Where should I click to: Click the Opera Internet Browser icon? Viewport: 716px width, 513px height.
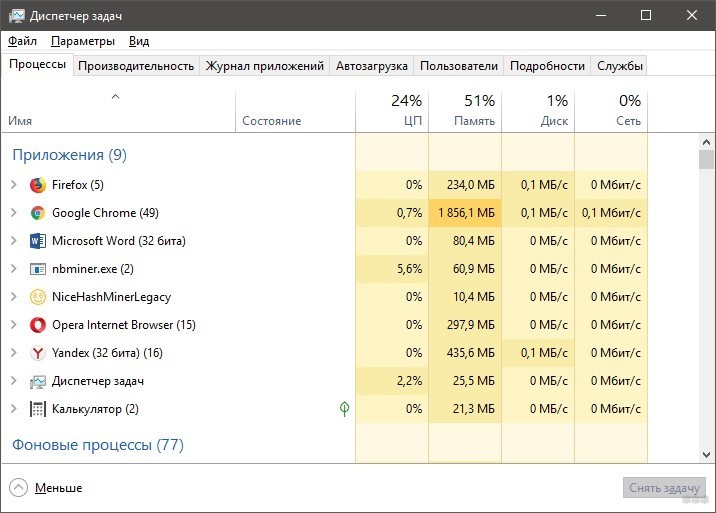pyautogui.click(x=38, y=325)
